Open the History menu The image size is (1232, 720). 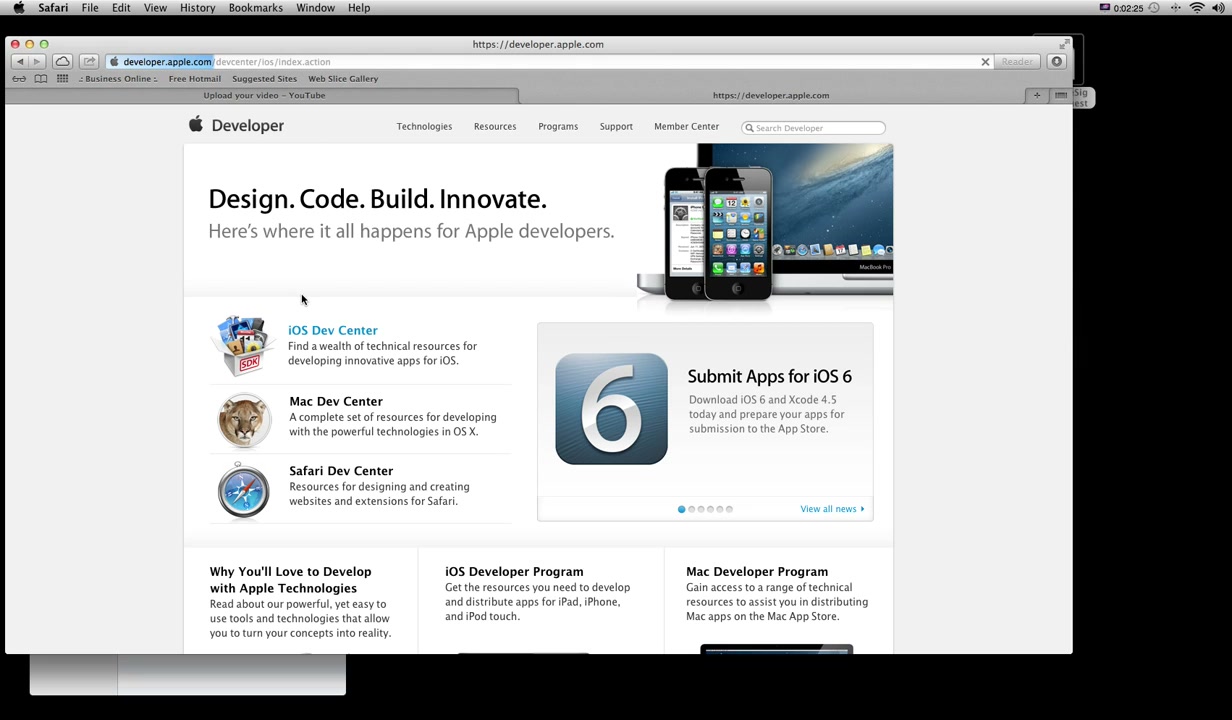click(x=197, y=8)
